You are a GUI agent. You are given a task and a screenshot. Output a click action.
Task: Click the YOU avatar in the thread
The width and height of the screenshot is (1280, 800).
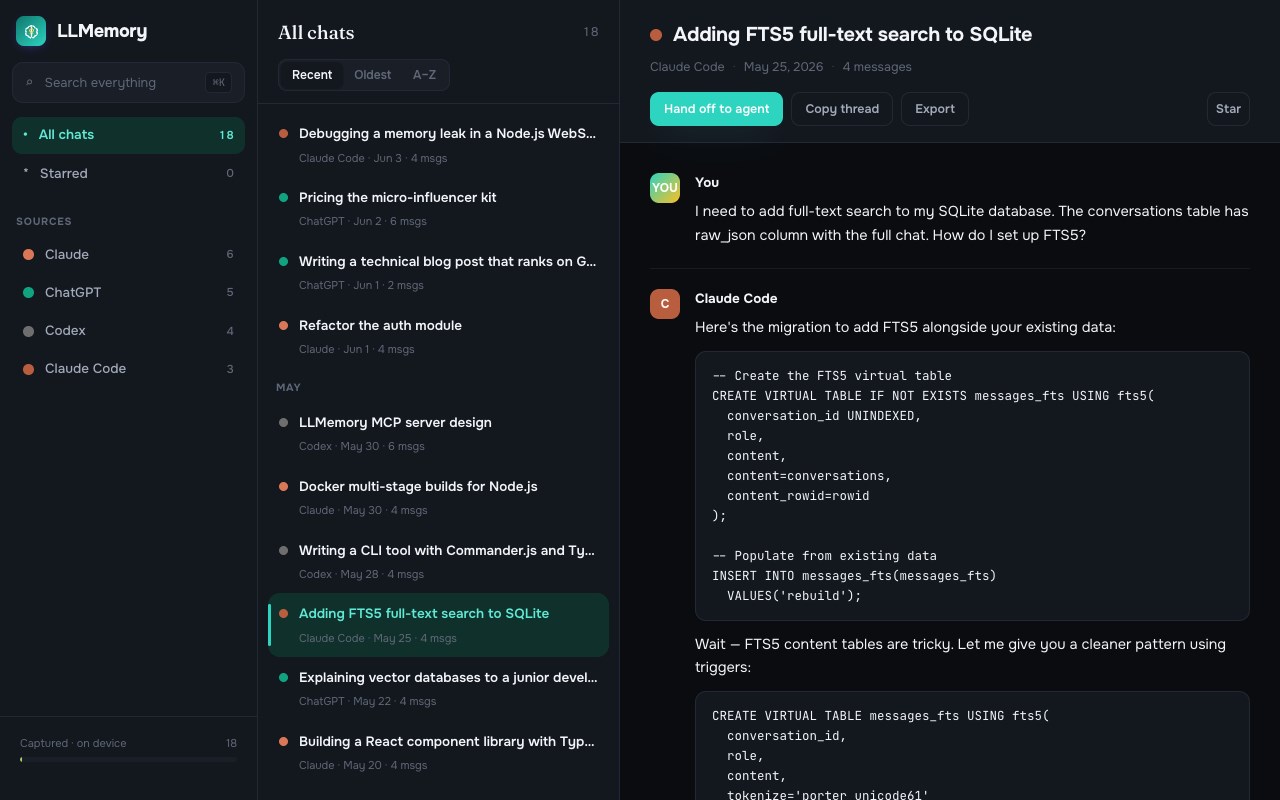coord(665,188)
